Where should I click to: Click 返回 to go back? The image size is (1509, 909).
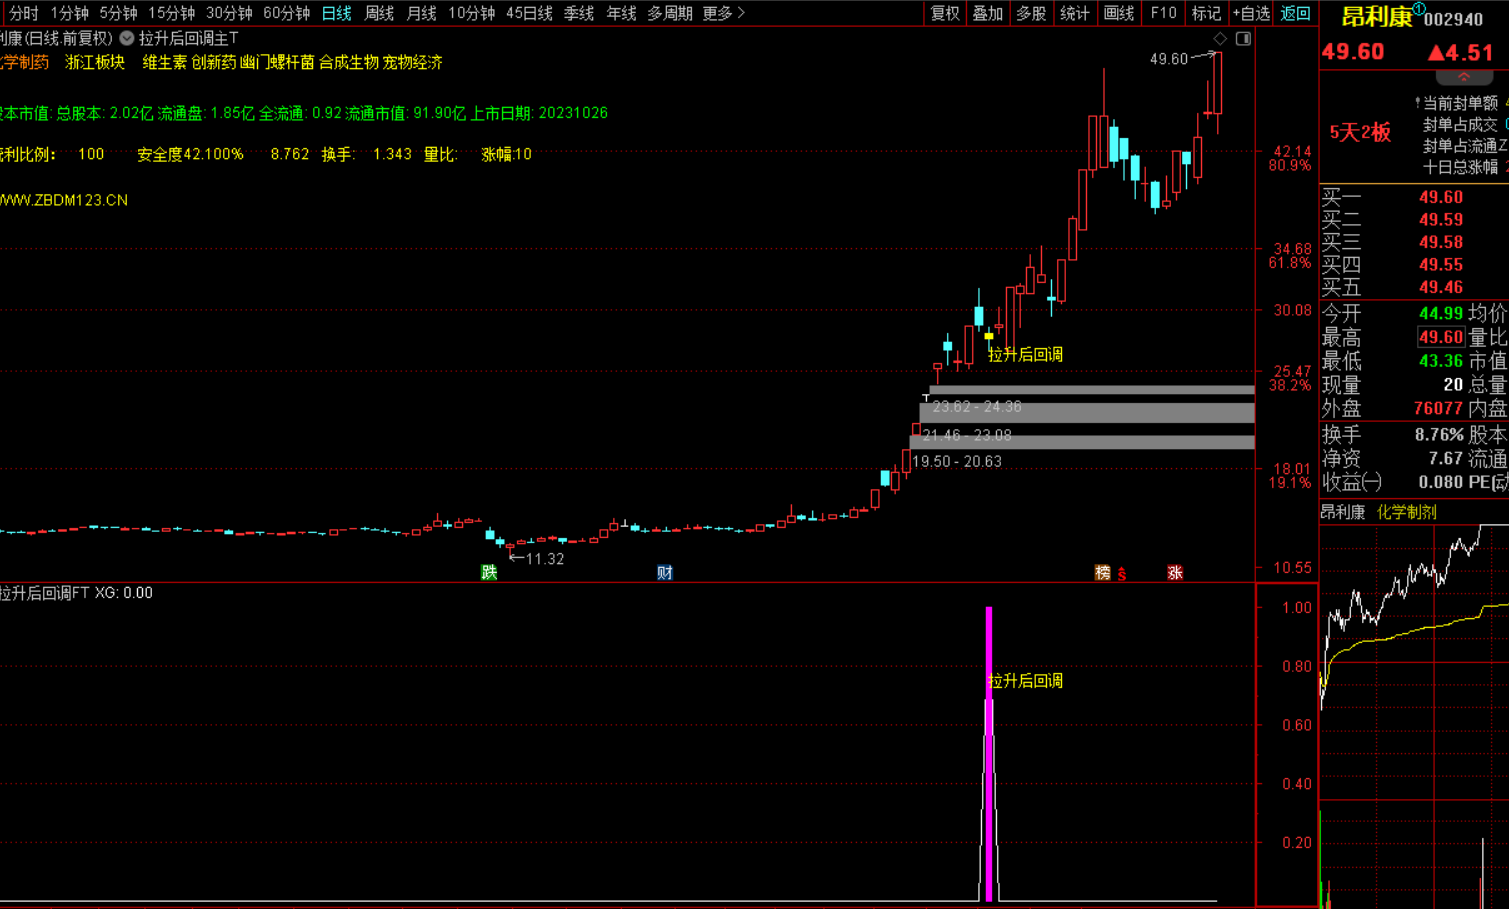(1295, 13)
